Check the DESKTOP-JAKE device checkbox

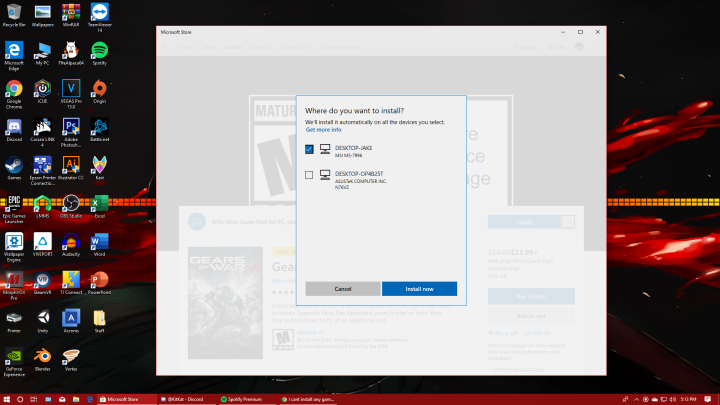coord(309,149)
